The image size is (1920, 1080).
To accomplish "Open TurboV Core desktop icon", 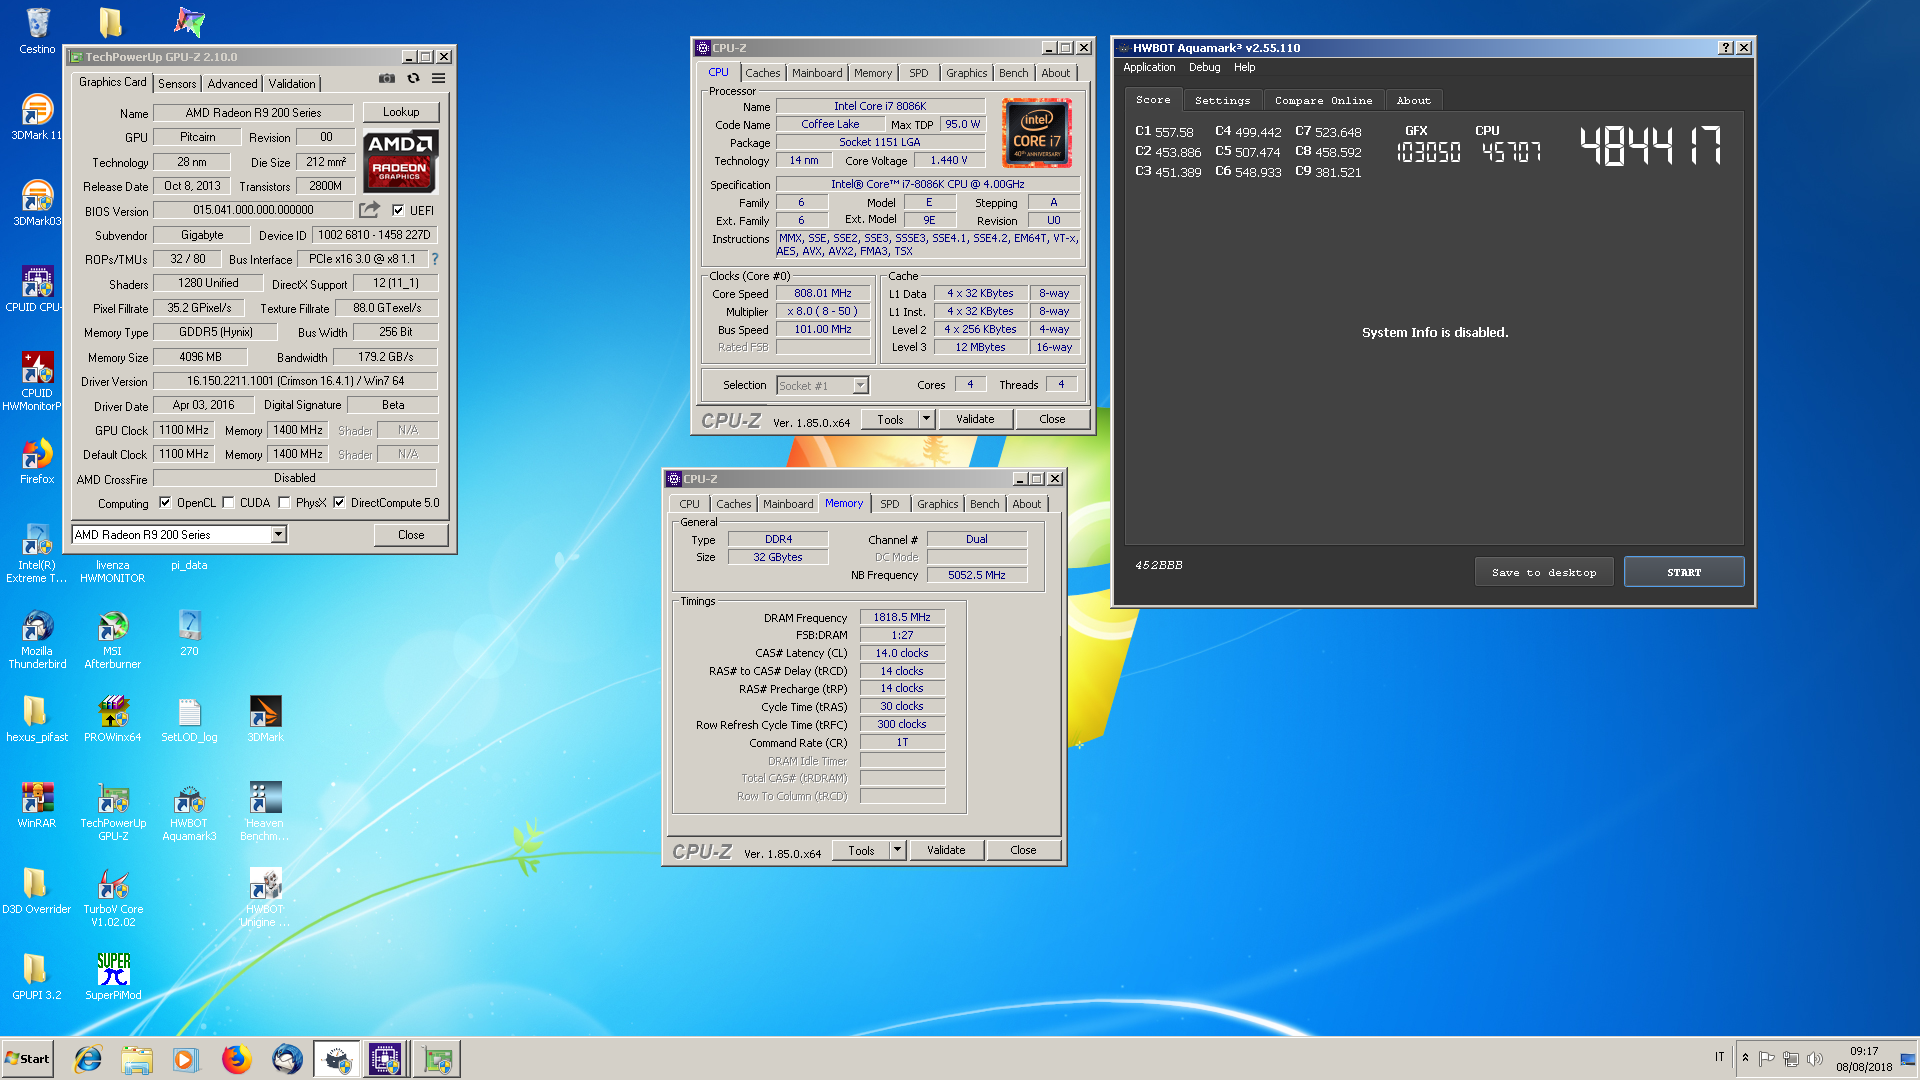I will pyautogui.click(x=113, y=898).
